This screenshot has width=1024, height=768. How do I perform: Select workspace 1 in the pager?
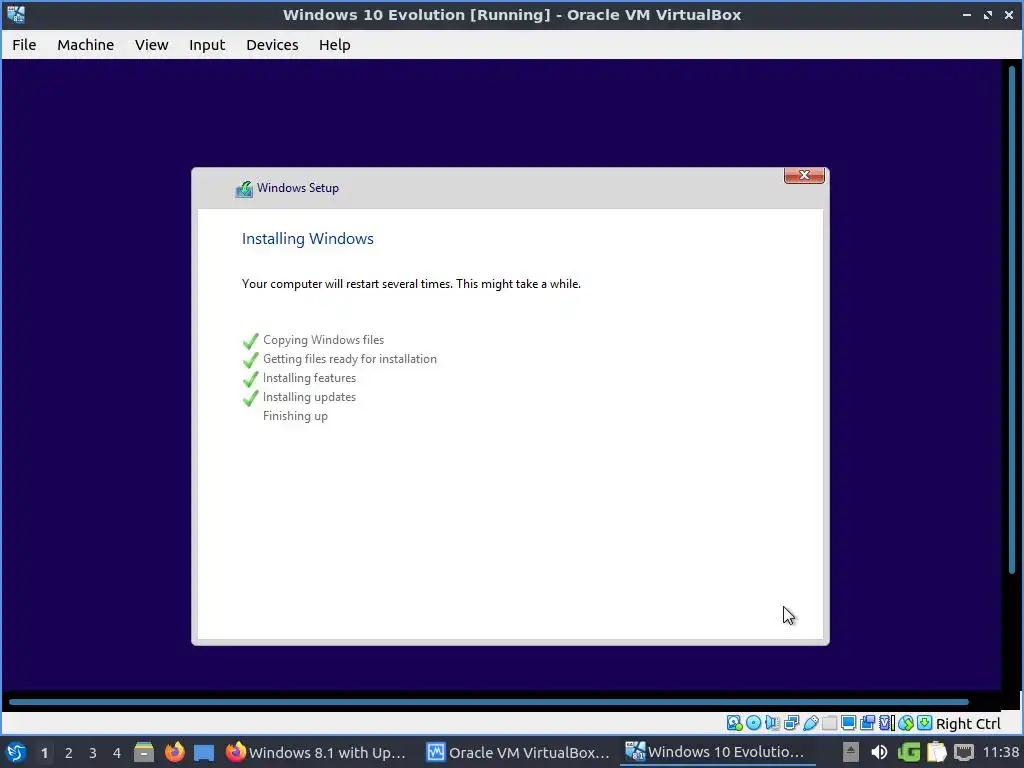(44, 753)
